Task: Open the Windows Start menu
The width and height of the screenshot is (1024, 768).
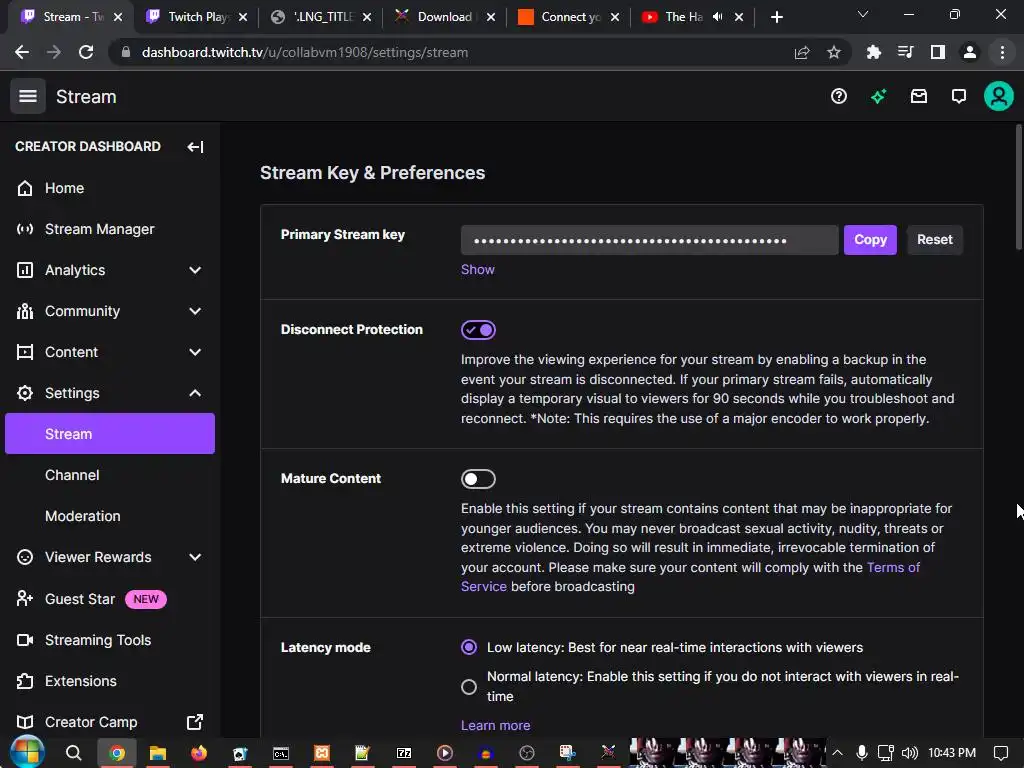Action: tap(27, 752)
